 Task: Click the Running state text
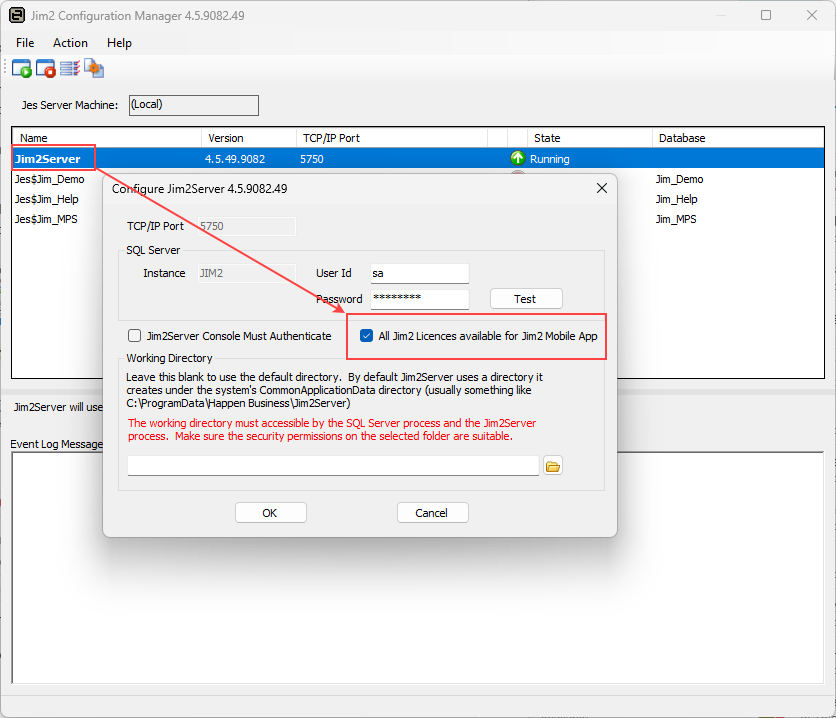pyautogui.click(x=550, y=159)
